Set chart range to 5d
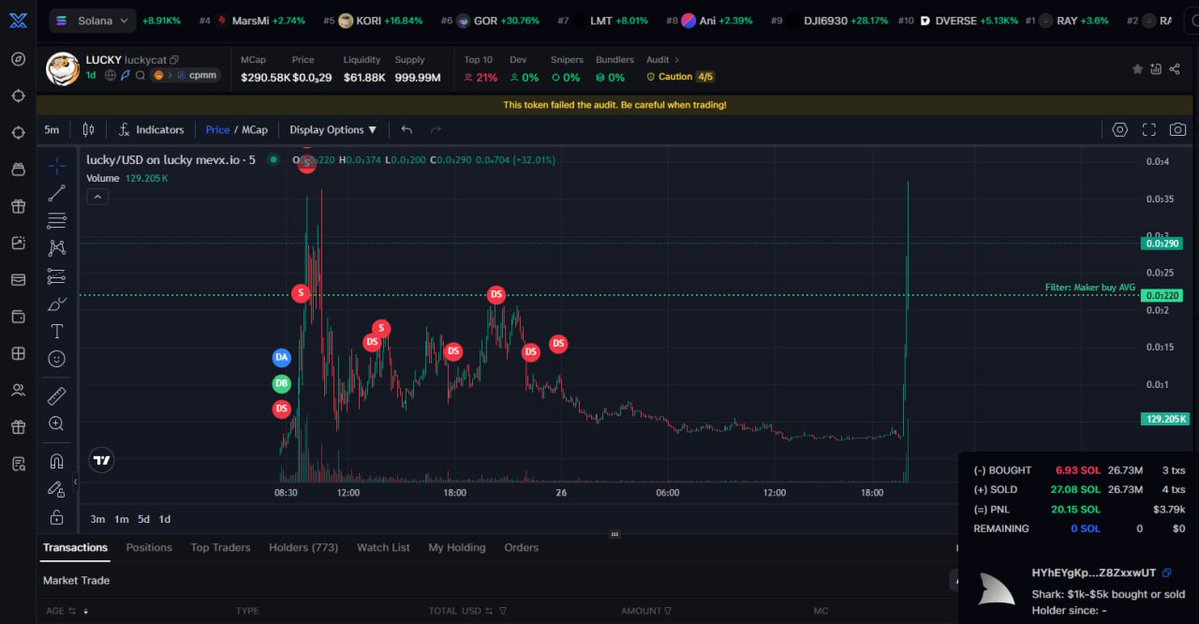1199x624 pixels. point(144,519)
